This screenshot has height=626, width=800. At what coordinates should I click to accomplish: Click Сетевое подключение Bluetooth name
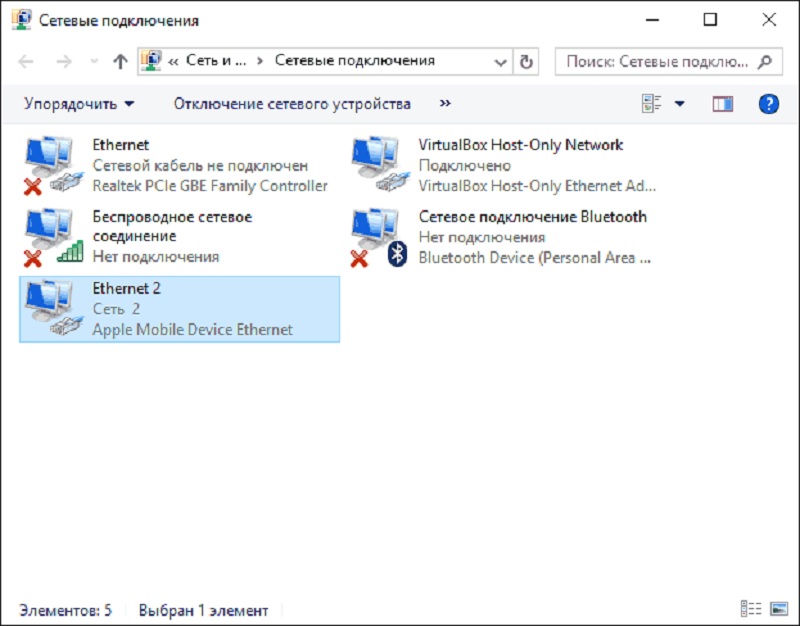(x=533, y=216)
